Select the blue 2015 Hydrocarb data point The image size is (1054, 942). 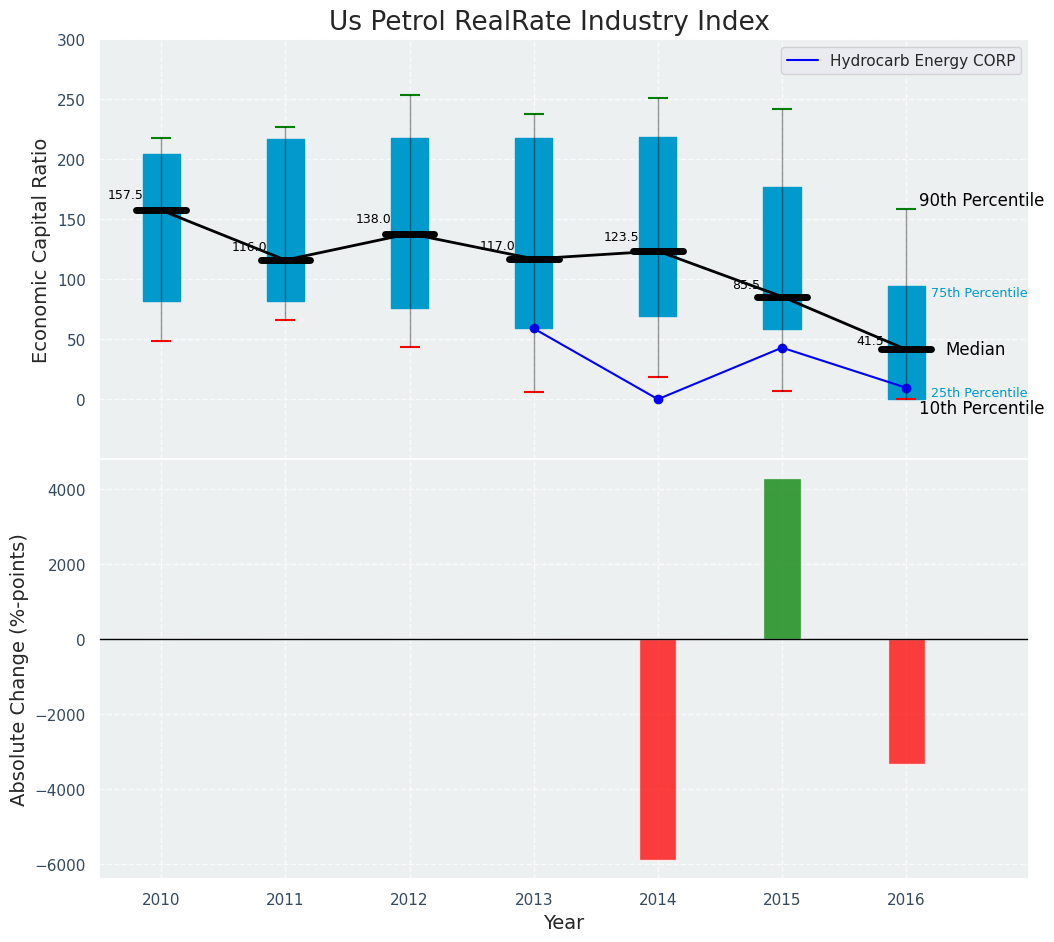(x=782, y=348)
